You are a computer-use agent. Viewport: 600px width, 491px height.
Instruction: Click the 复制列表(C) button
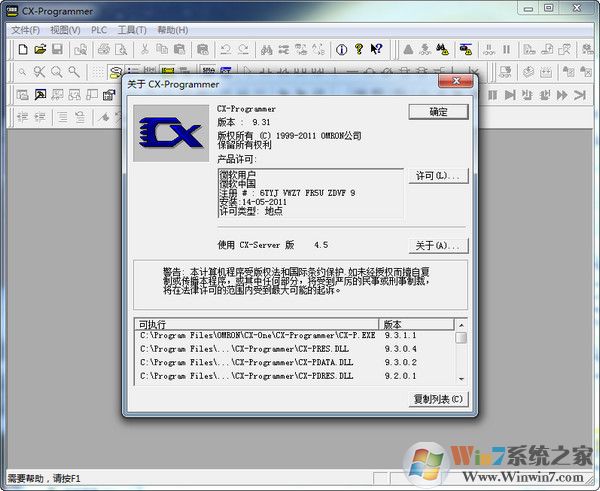coord(438,399)
